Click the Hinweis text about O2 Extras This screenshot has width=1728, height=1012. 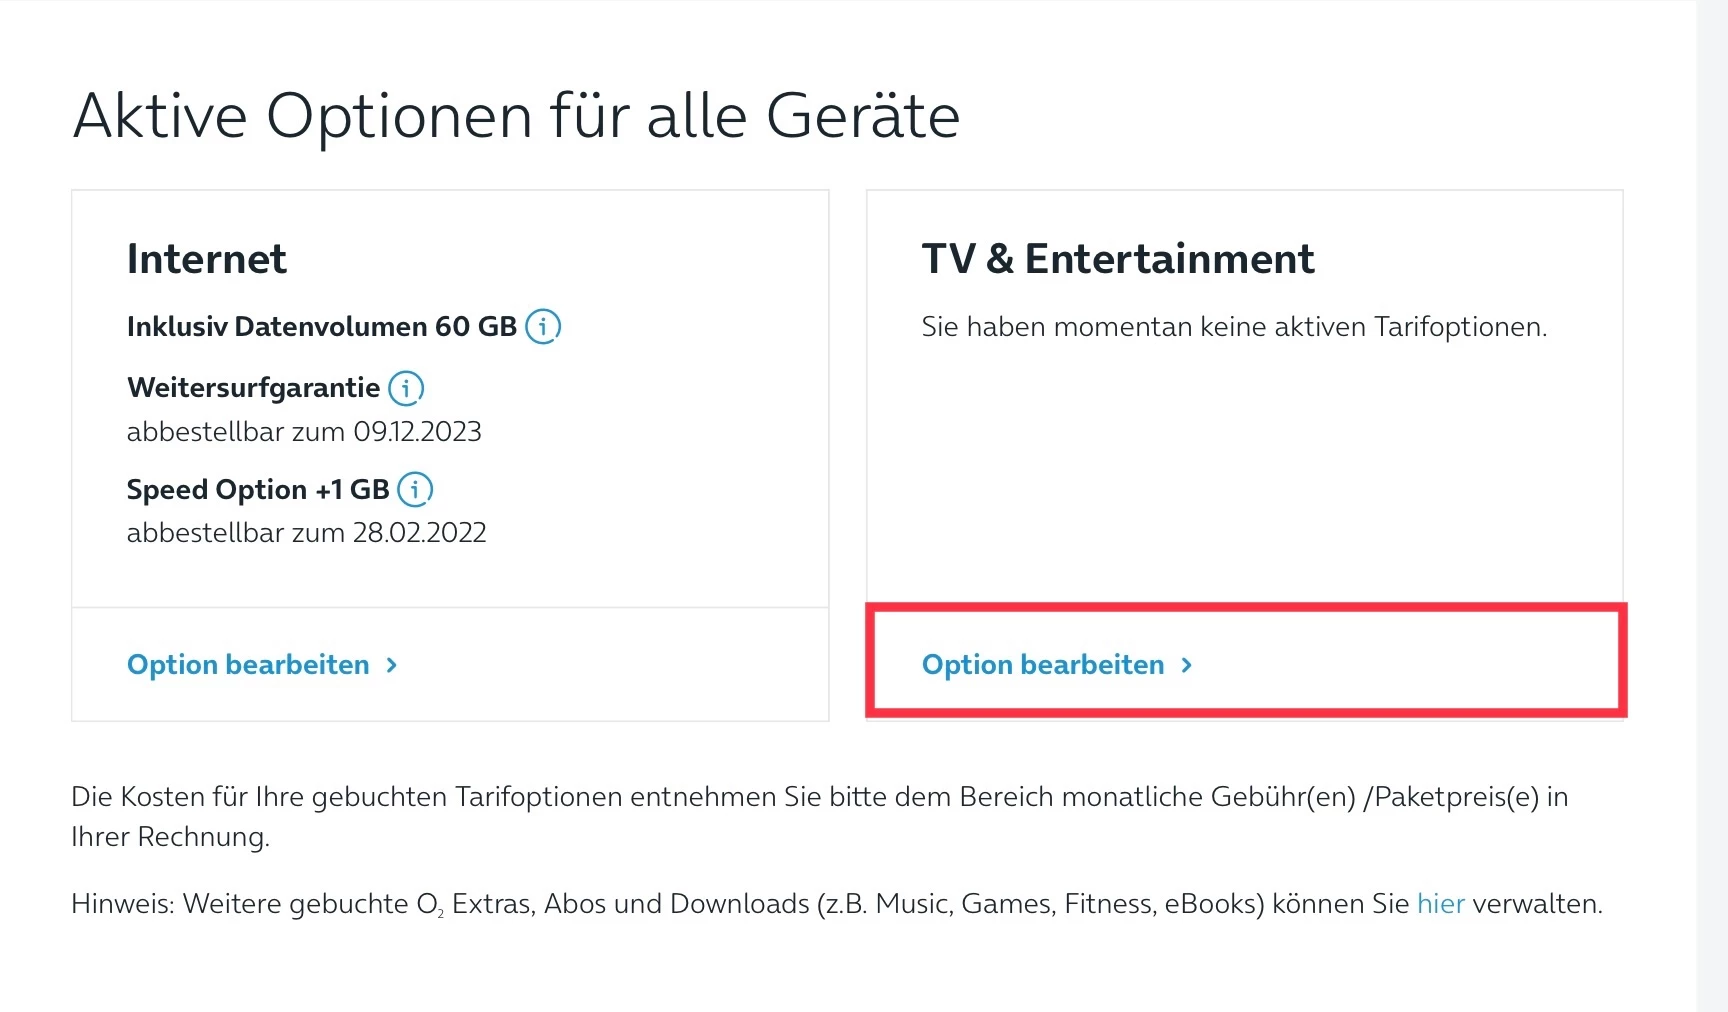tap(740, 904)
